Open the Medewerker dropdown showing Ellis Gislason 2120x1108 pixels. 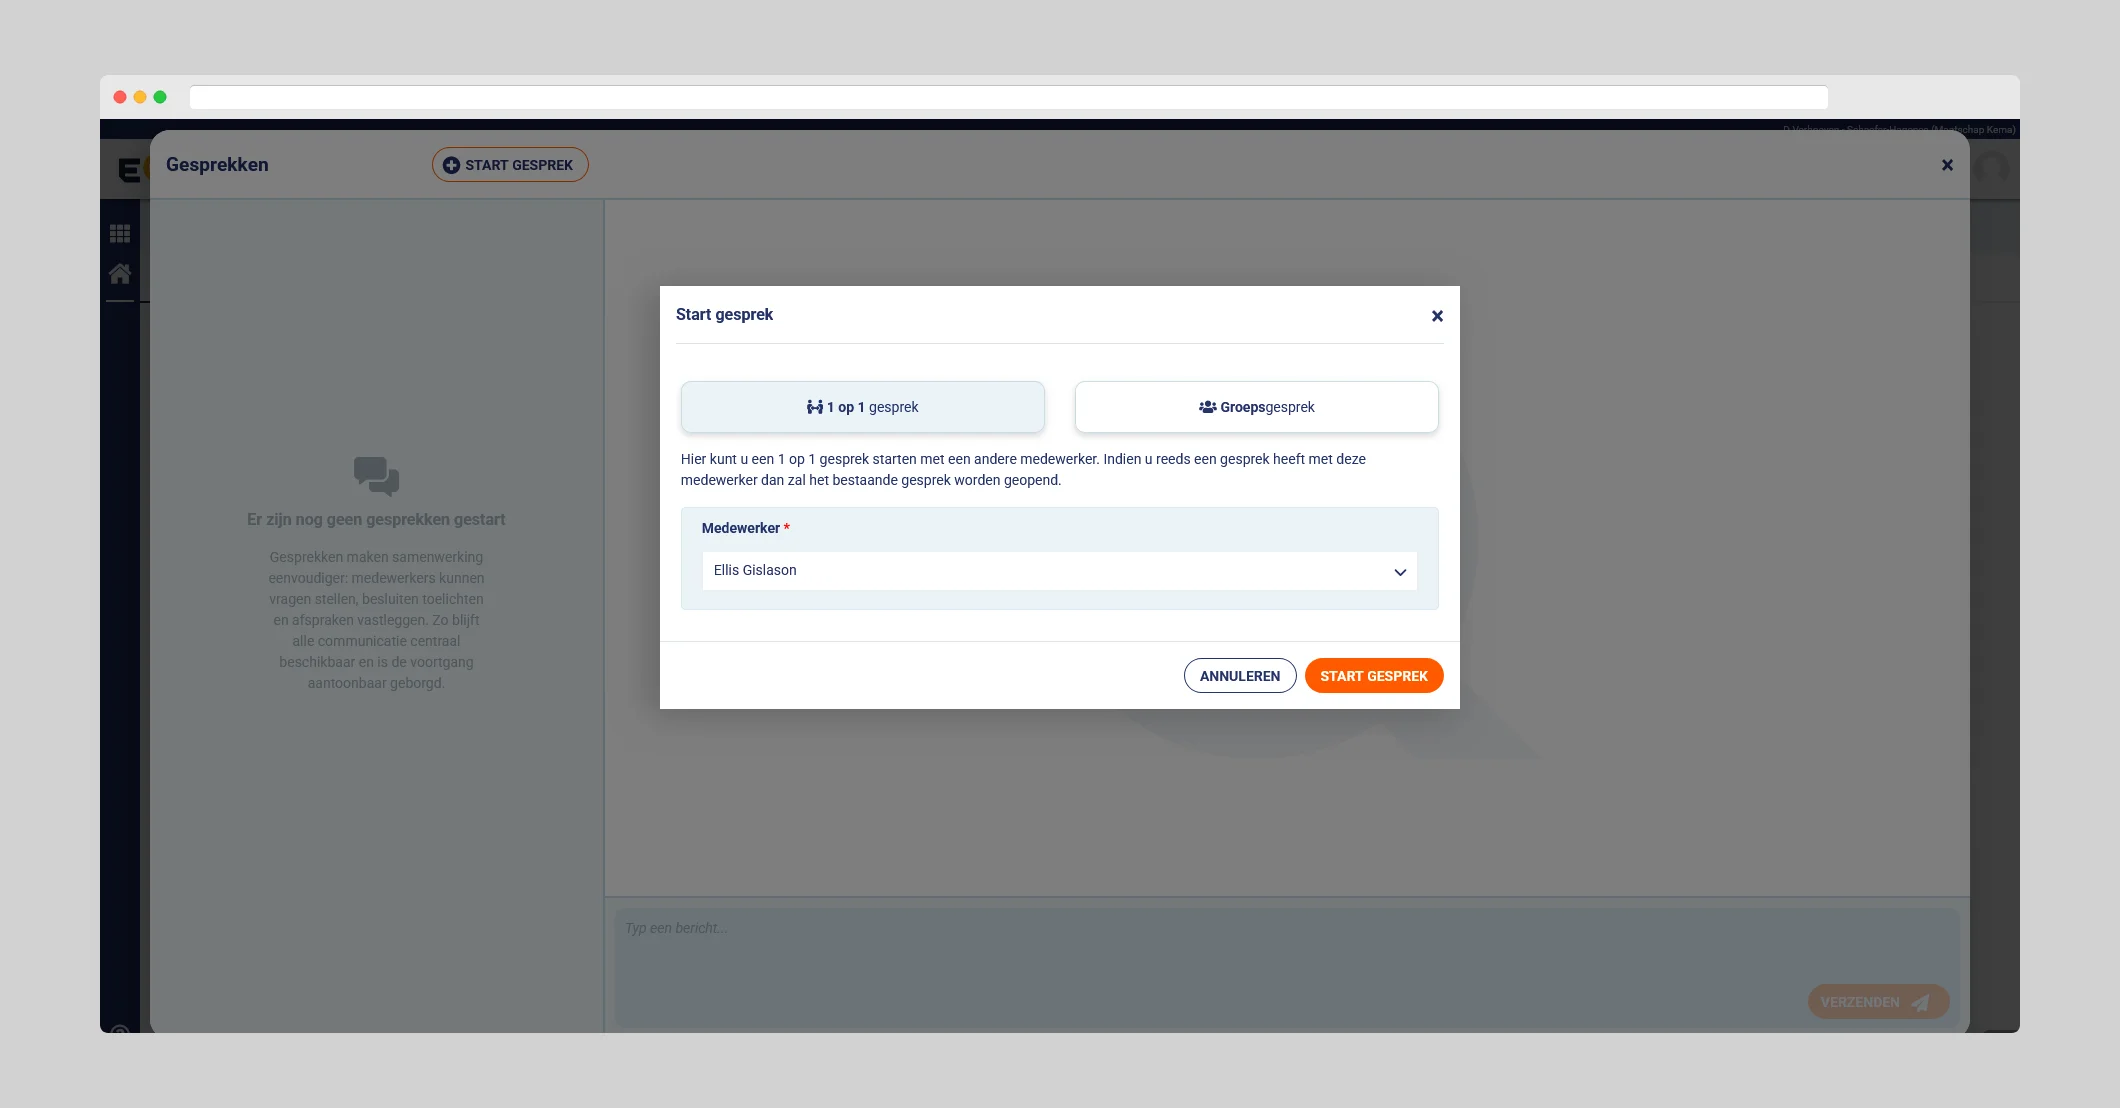tap(1058, 571)
